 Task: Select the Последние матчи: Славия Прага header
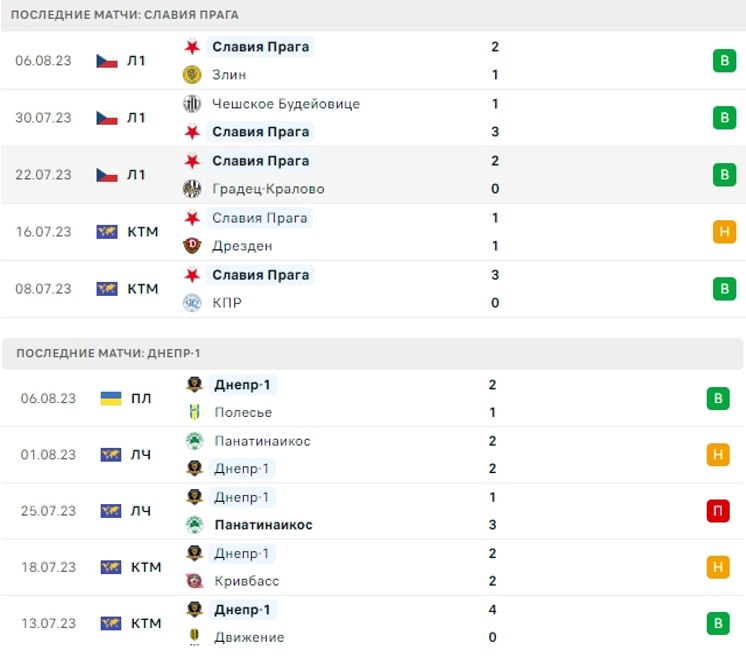(125, 15)
